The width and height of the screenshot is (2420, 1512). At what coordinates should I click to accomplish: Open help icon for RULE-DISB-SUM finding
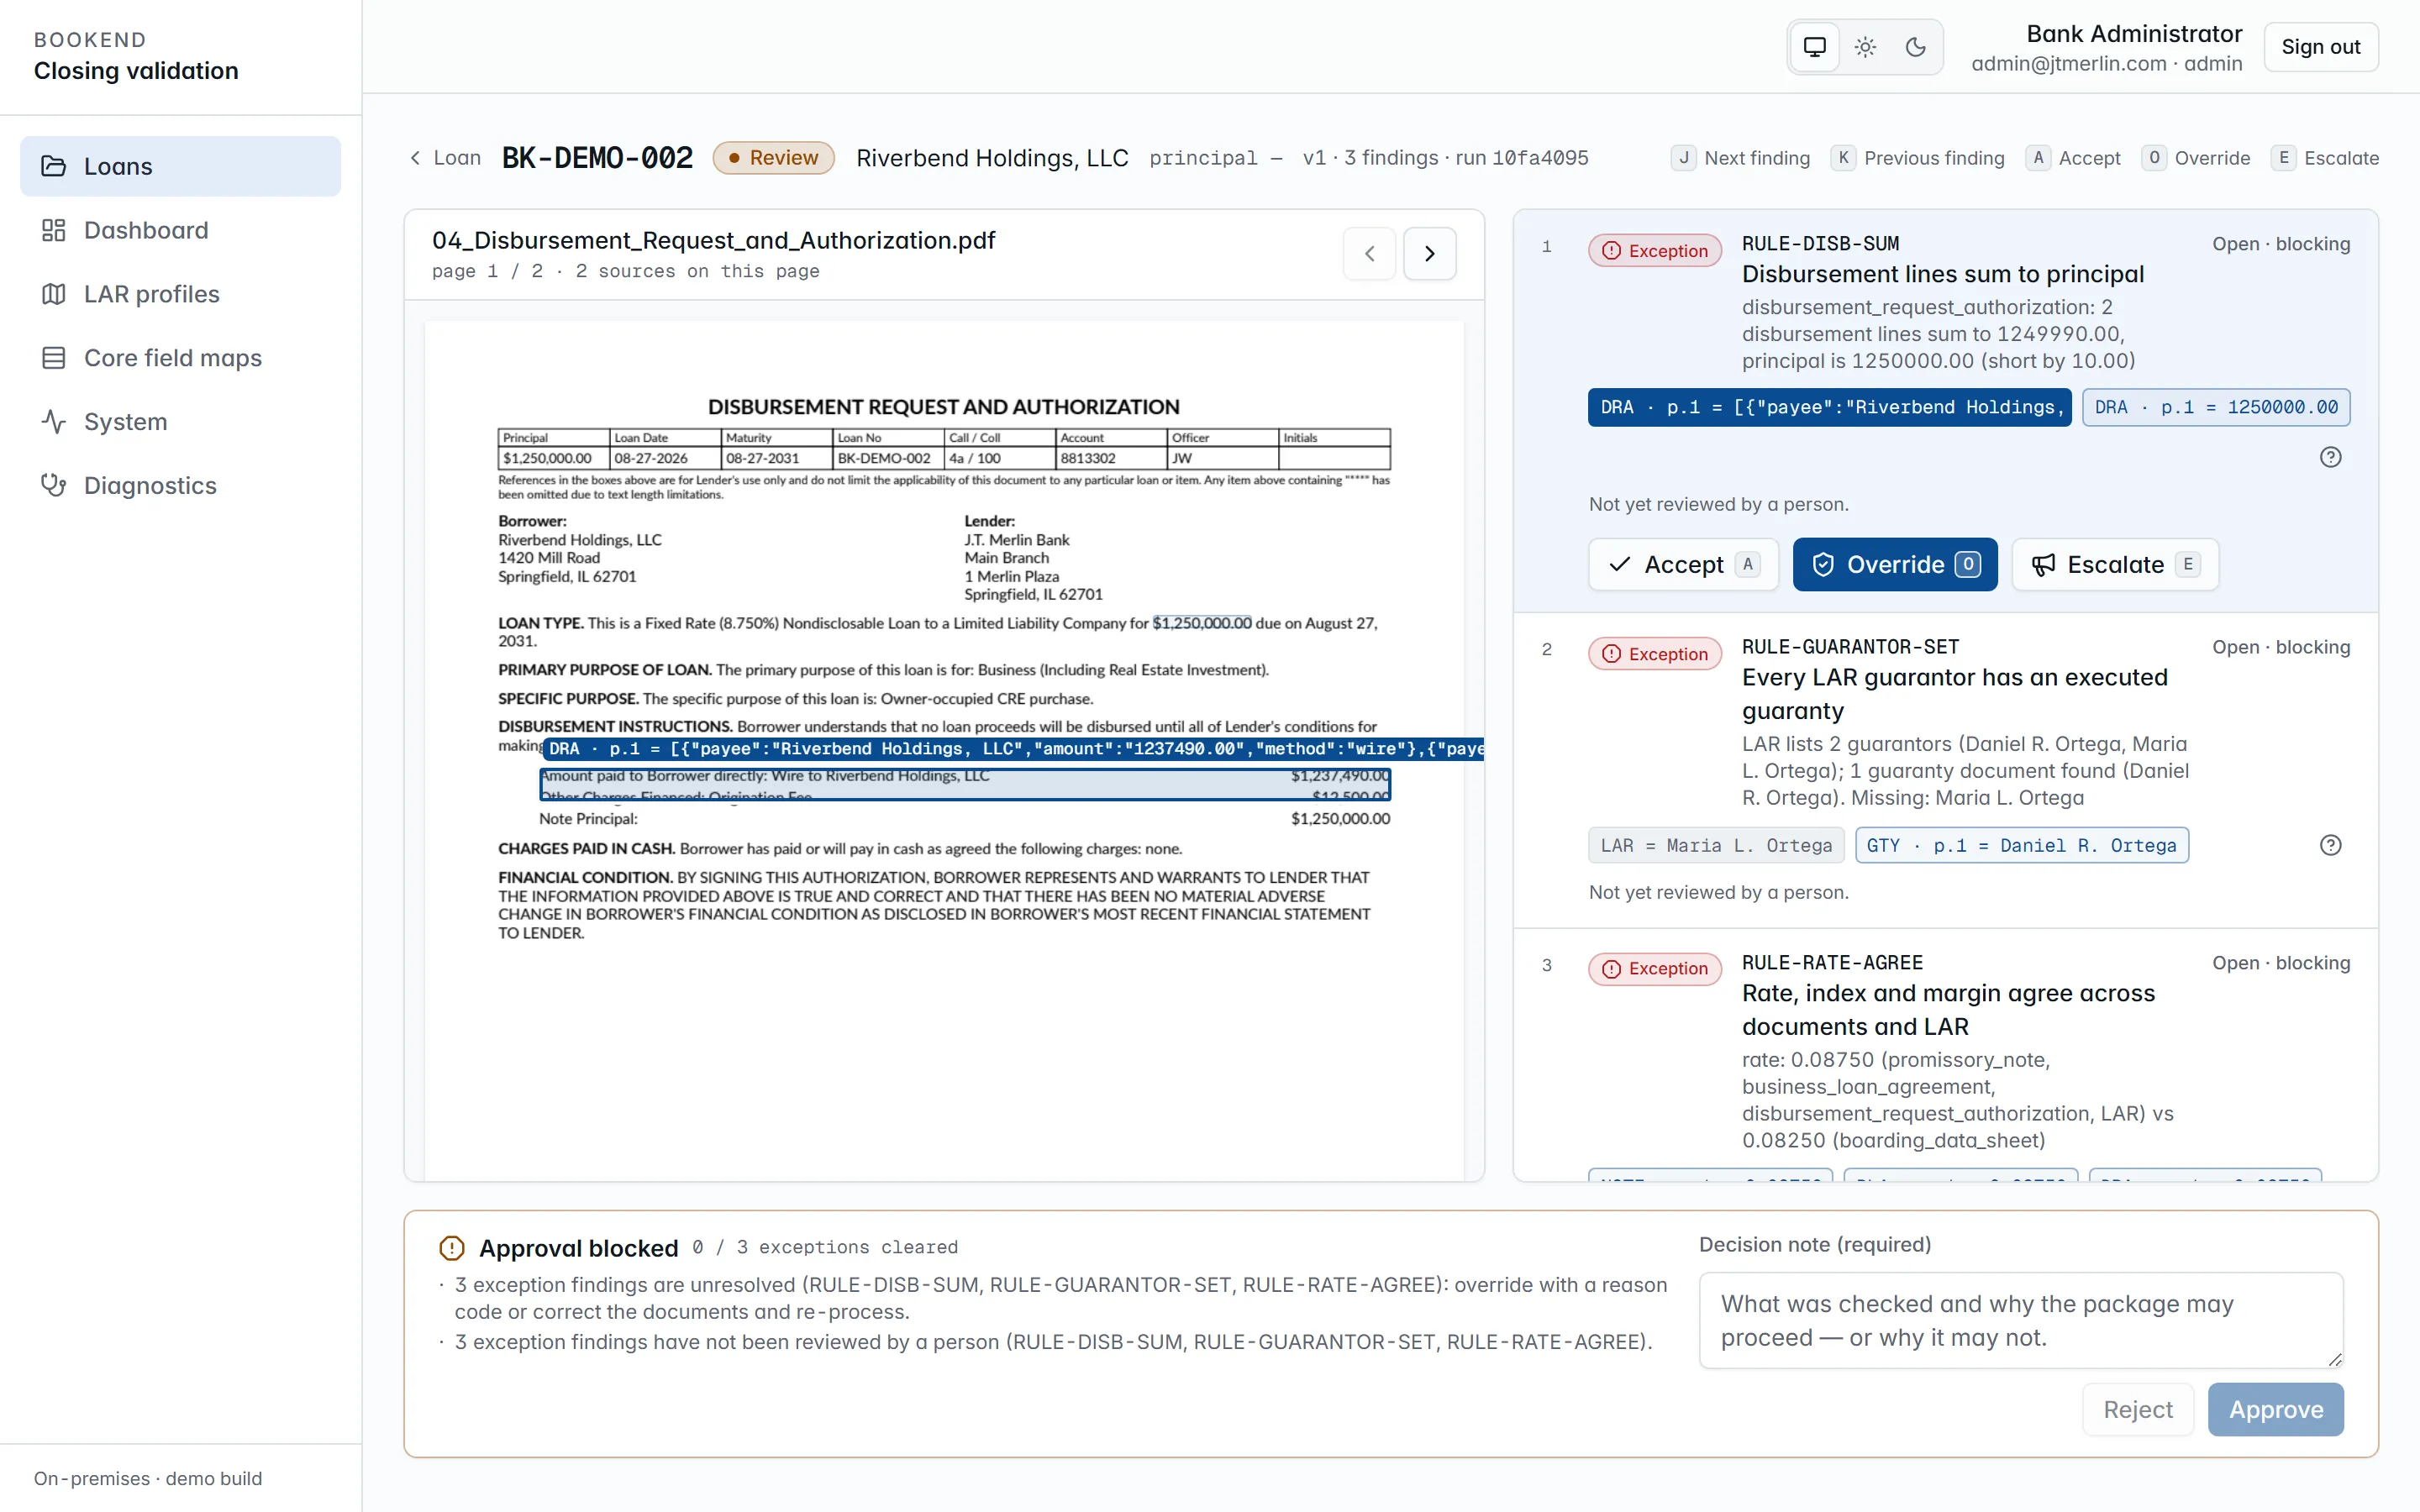(2330, 457)
